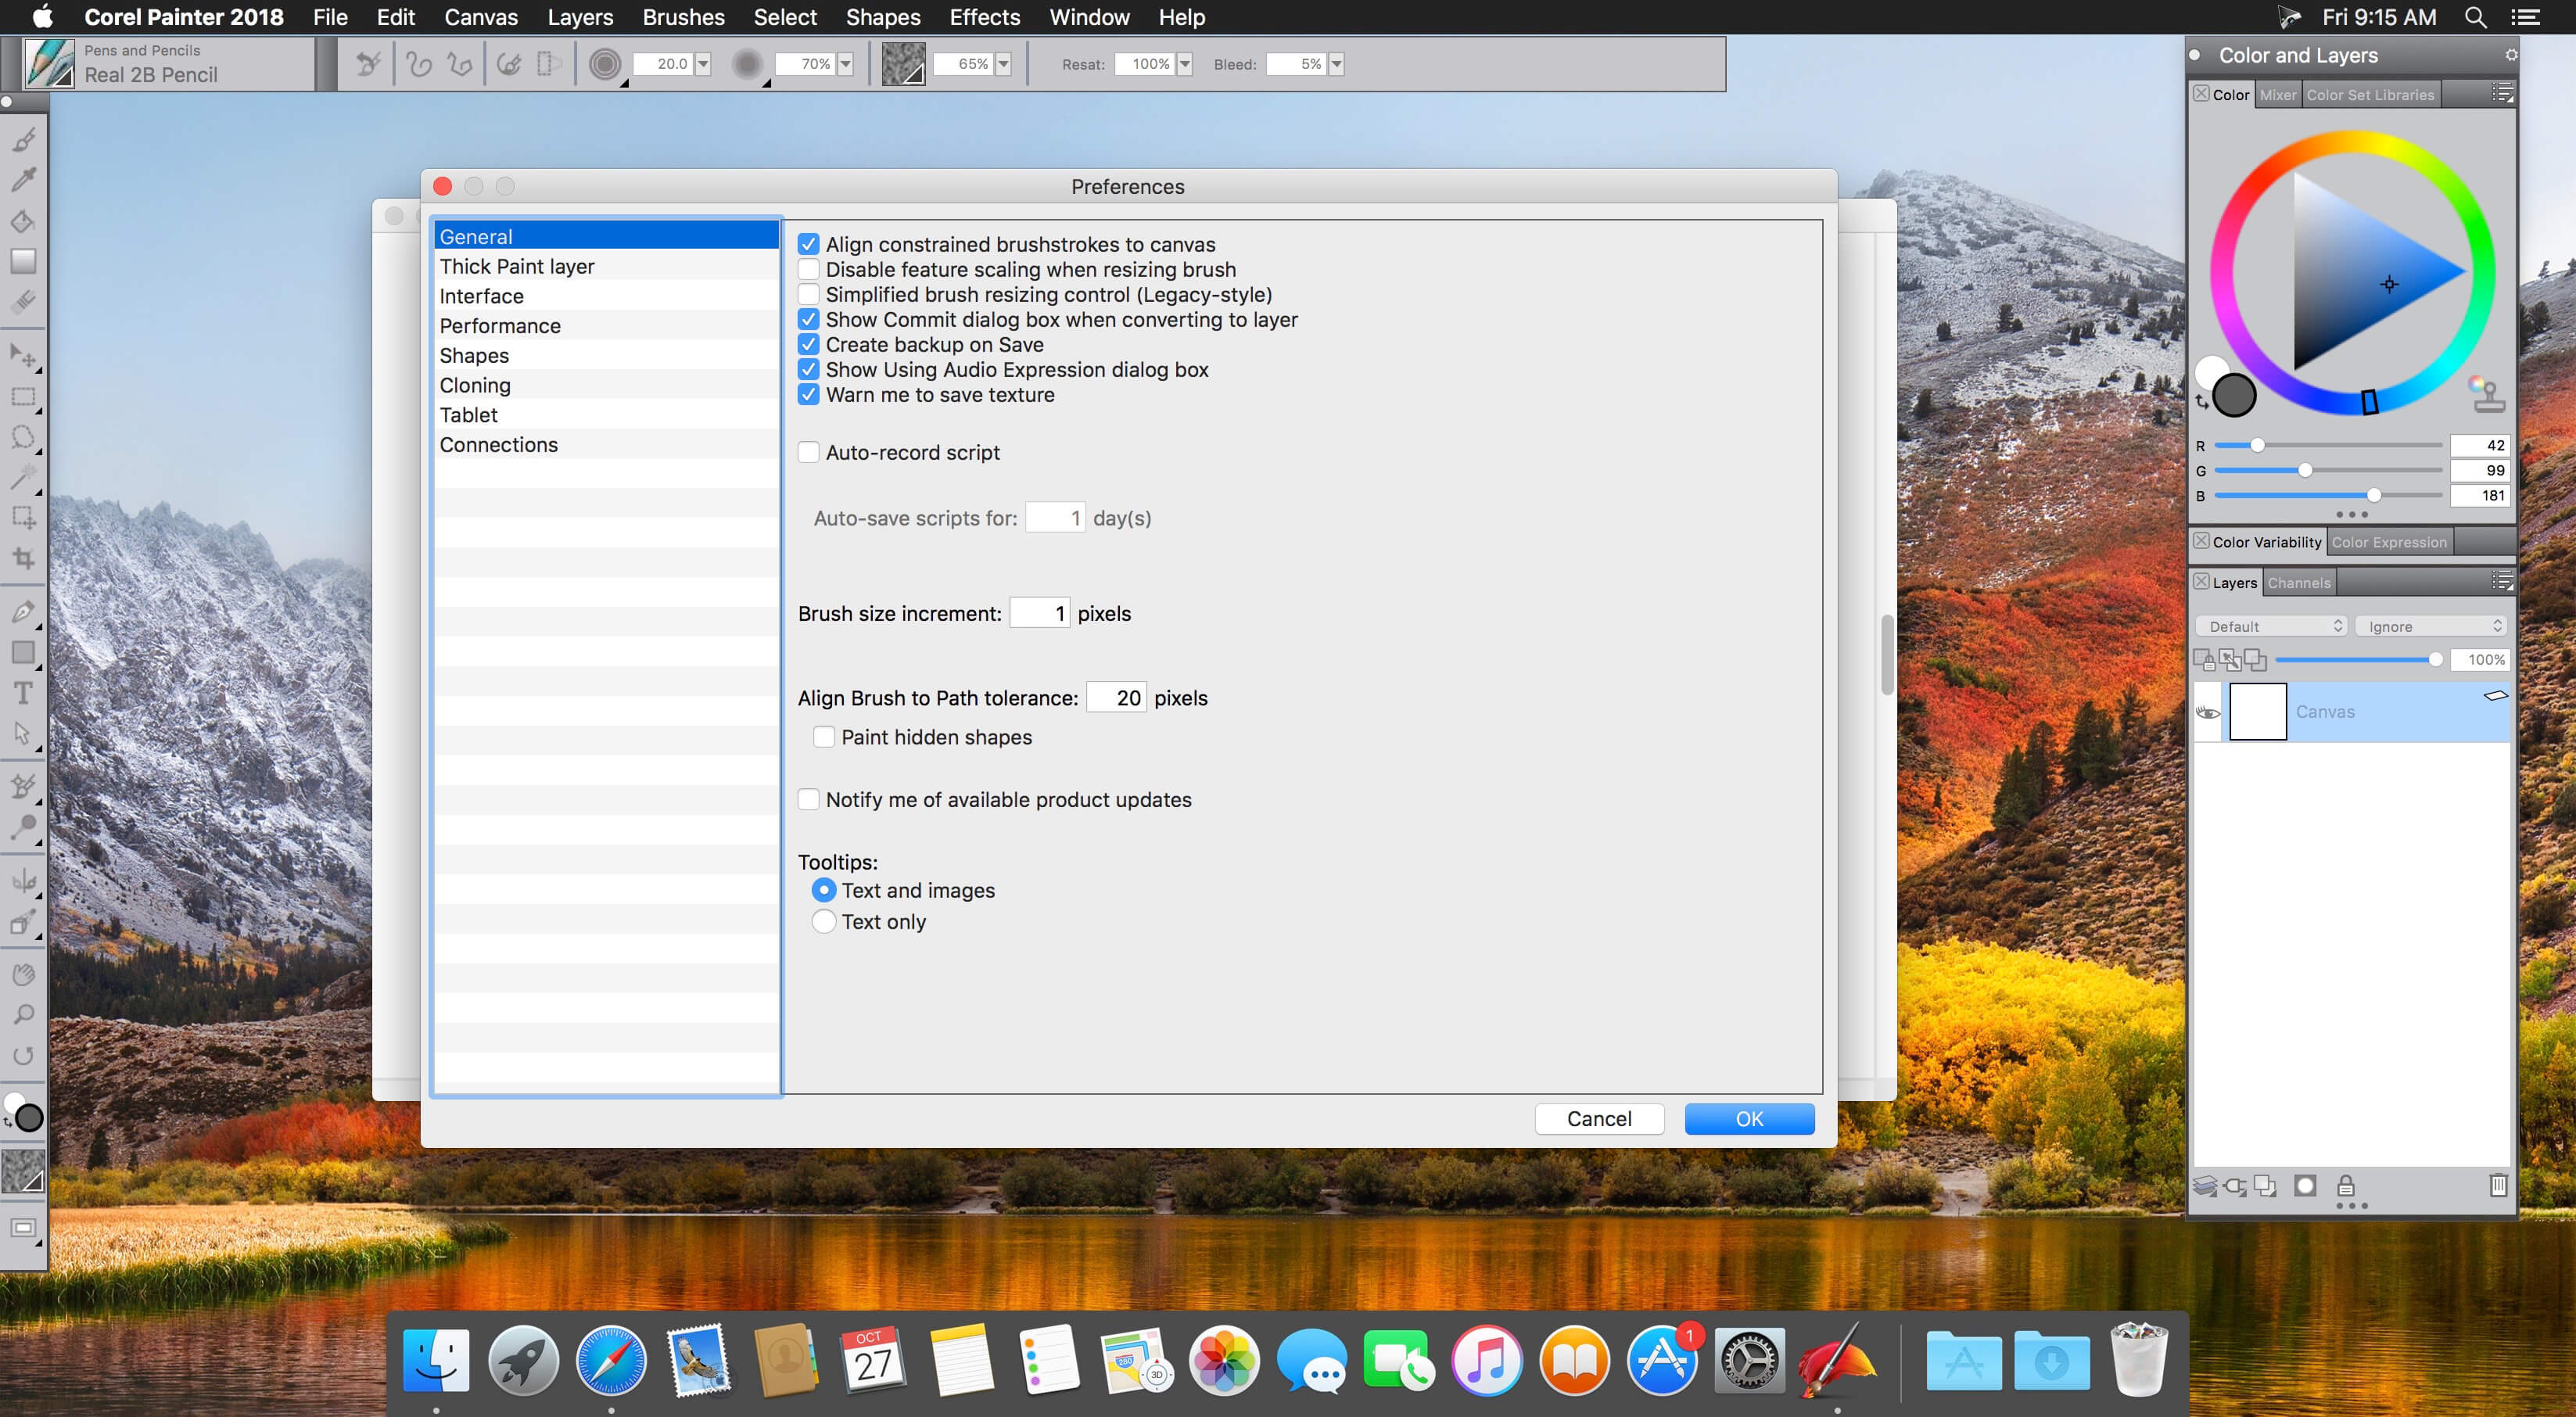Screen dimensions: 2576x1417
Task: Open the Resat dropdown arrow
Action: [x=1185, y=64]
